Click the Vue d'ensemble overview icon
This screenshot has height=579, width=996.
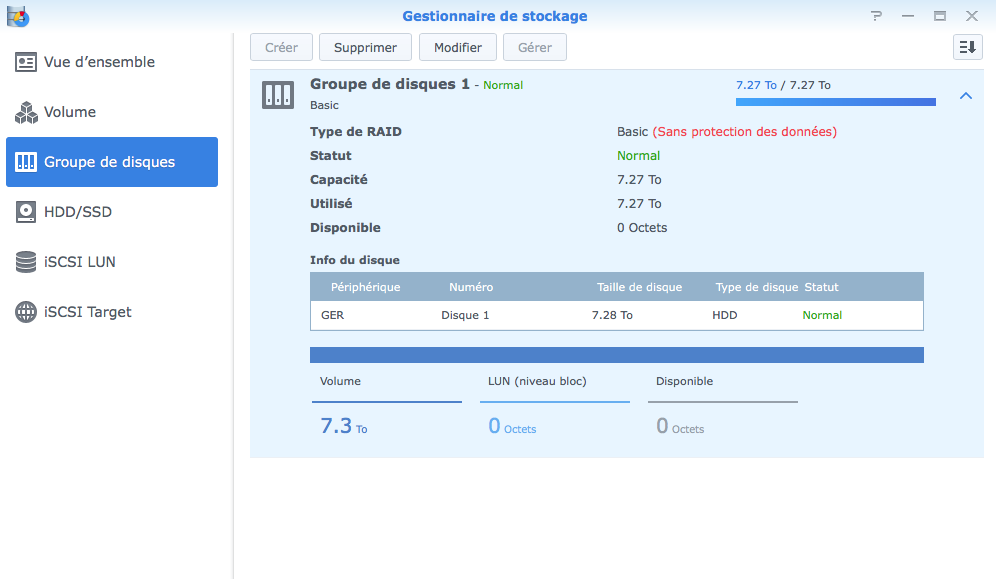pyautogui.click(x=26, y=62)
